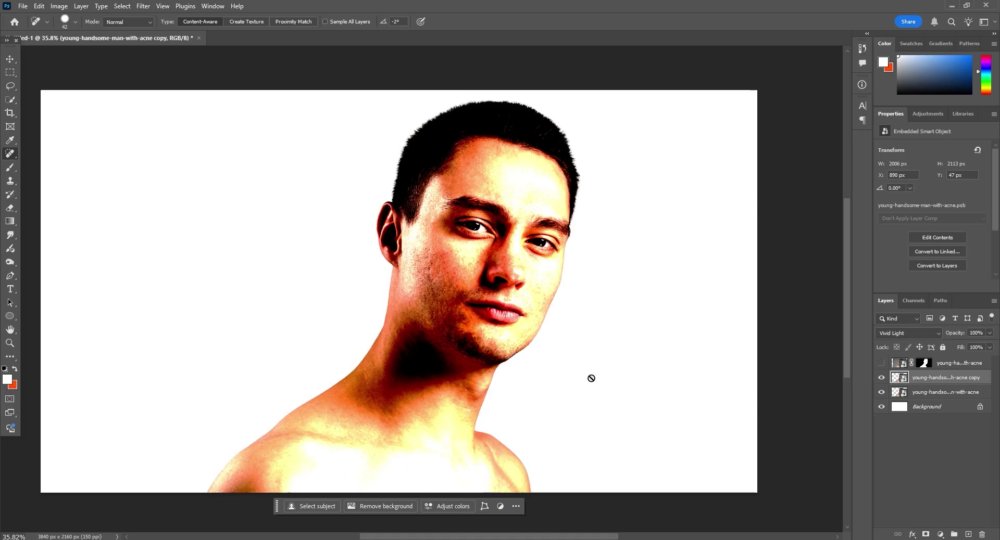The image size is (1000, 540).
Task: Select the Clone Stamp tool
Action: click(10, 180)
